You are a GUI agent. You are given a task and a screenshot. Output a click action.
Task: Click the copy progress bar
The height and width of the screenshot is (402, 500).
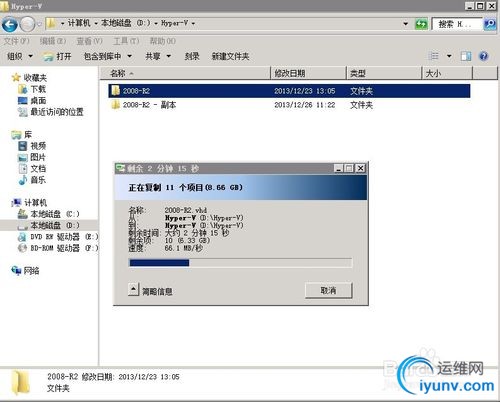point(240,263)
